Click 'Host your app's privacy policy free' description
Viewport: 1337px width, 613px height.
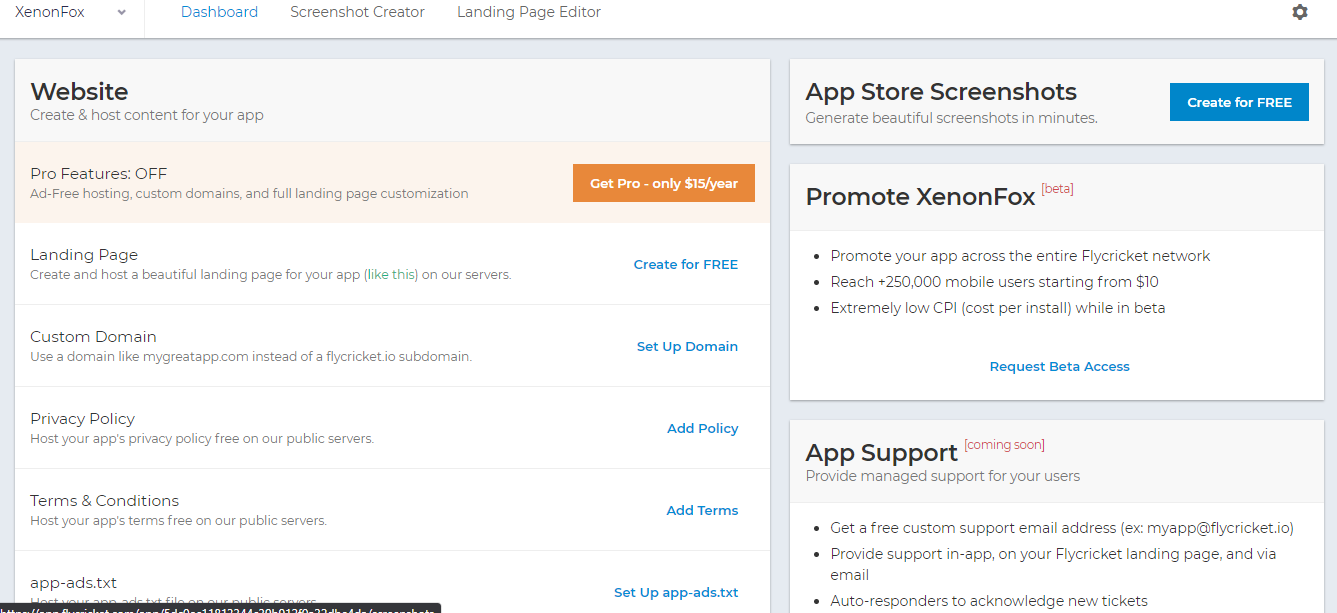tap(202, 439)
